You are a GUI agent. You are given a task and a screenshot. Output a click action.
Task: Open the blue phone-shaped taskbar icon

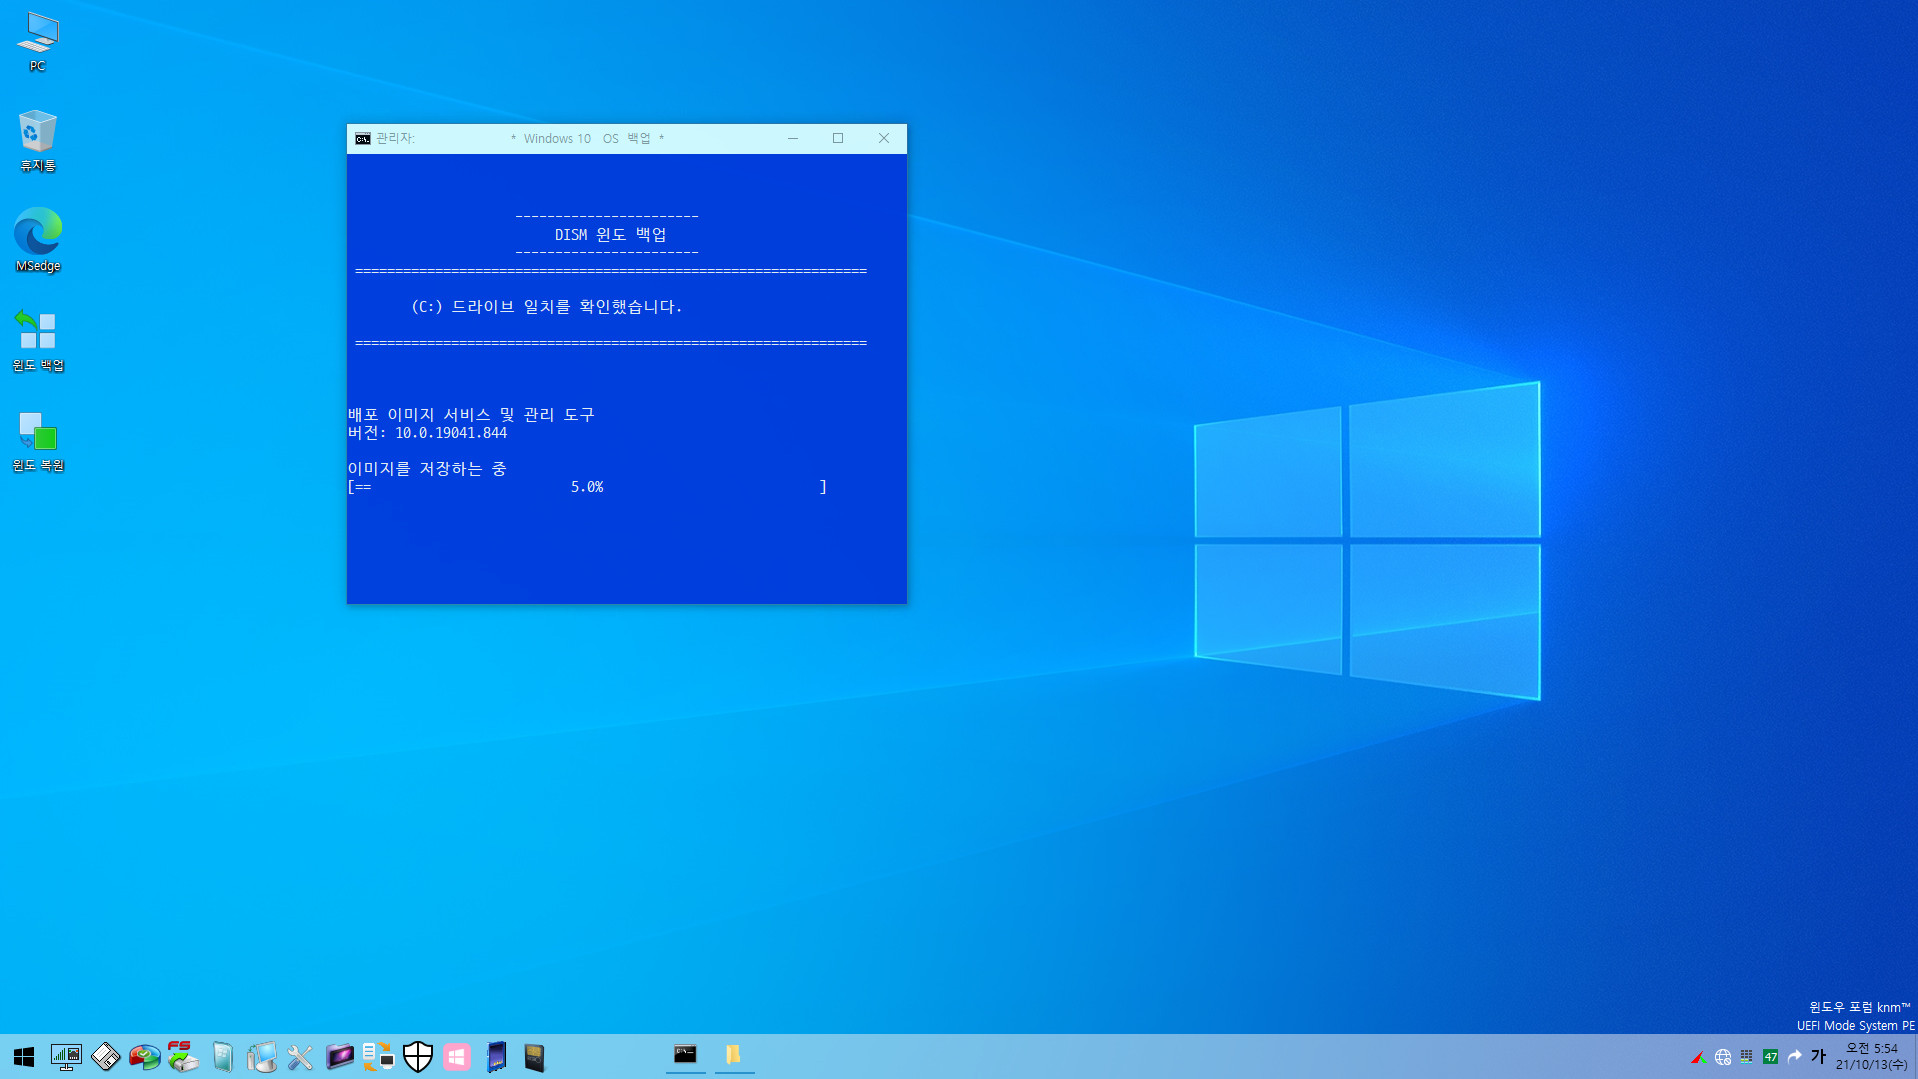coord(496,1057)
